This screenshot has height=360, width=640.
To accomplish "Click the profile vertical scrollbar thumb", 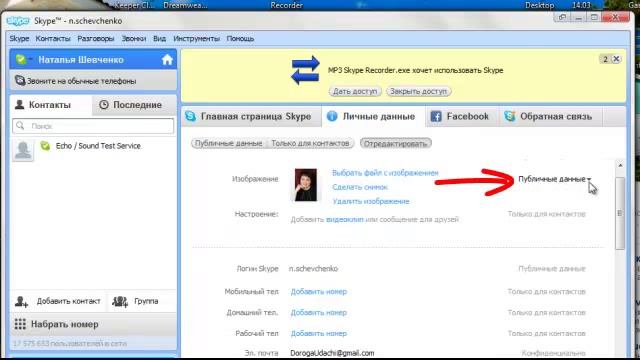I will point(620,213).
